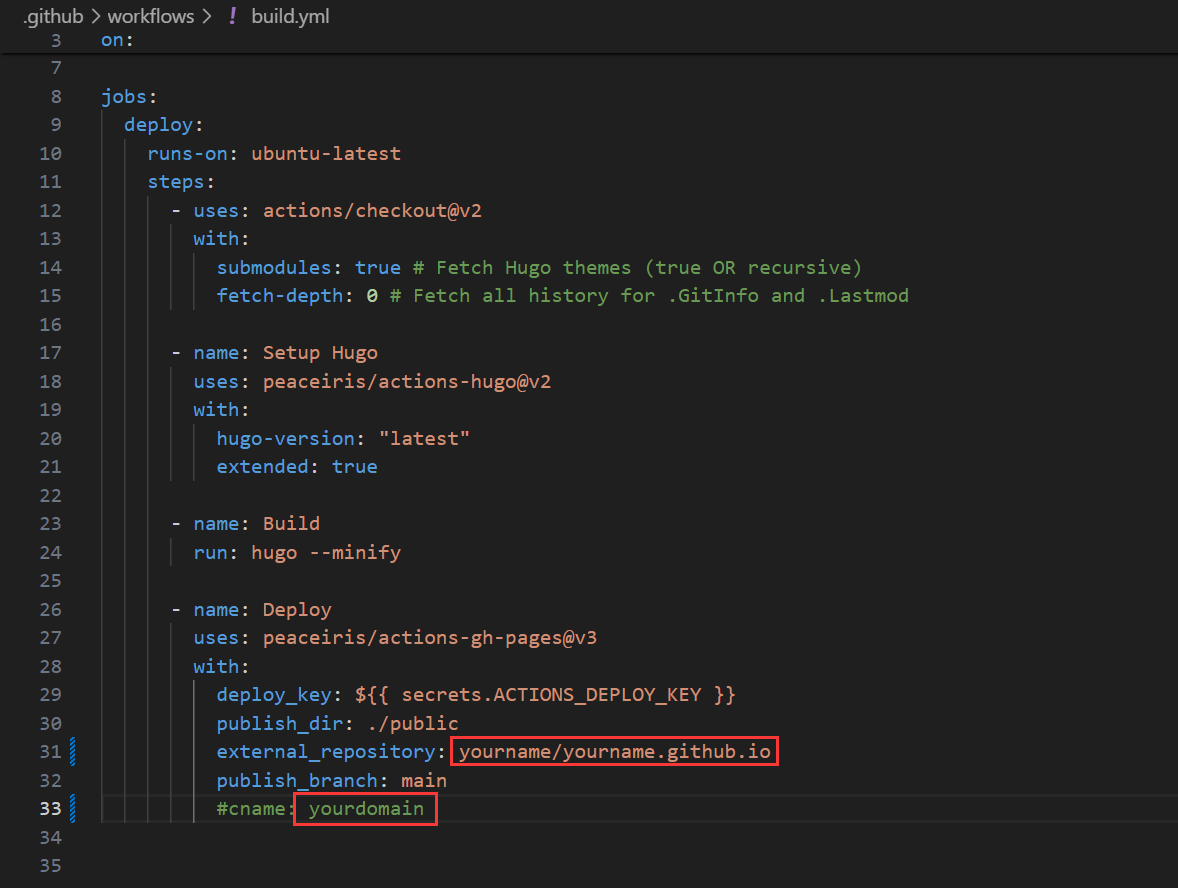
Task: Place cursor on the yourdomain text
Action: click(366, 808)
